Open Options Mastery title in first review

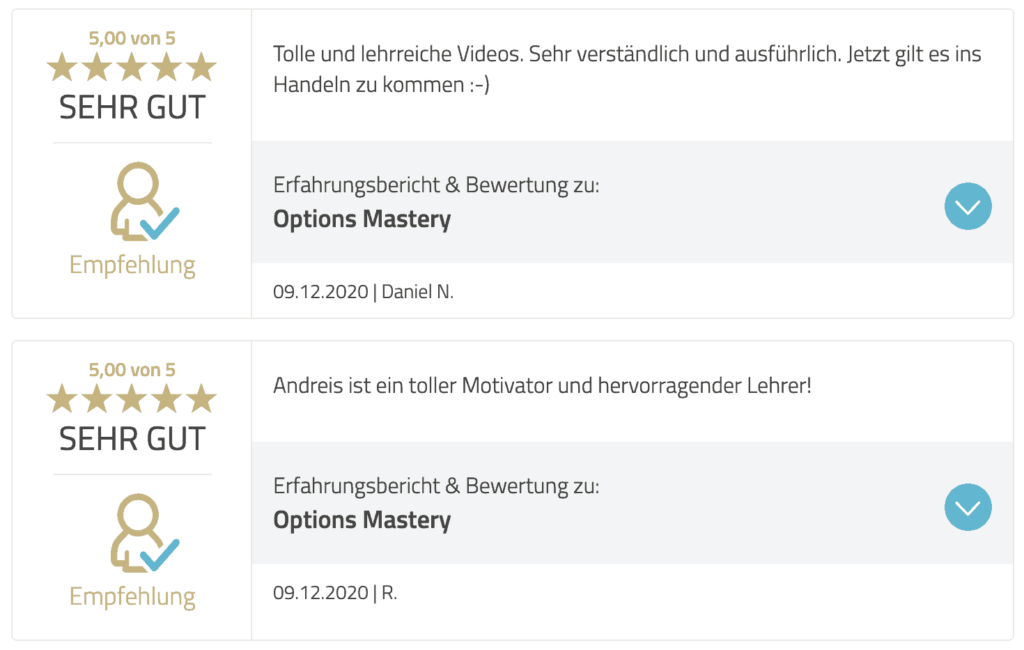point(362,219)
